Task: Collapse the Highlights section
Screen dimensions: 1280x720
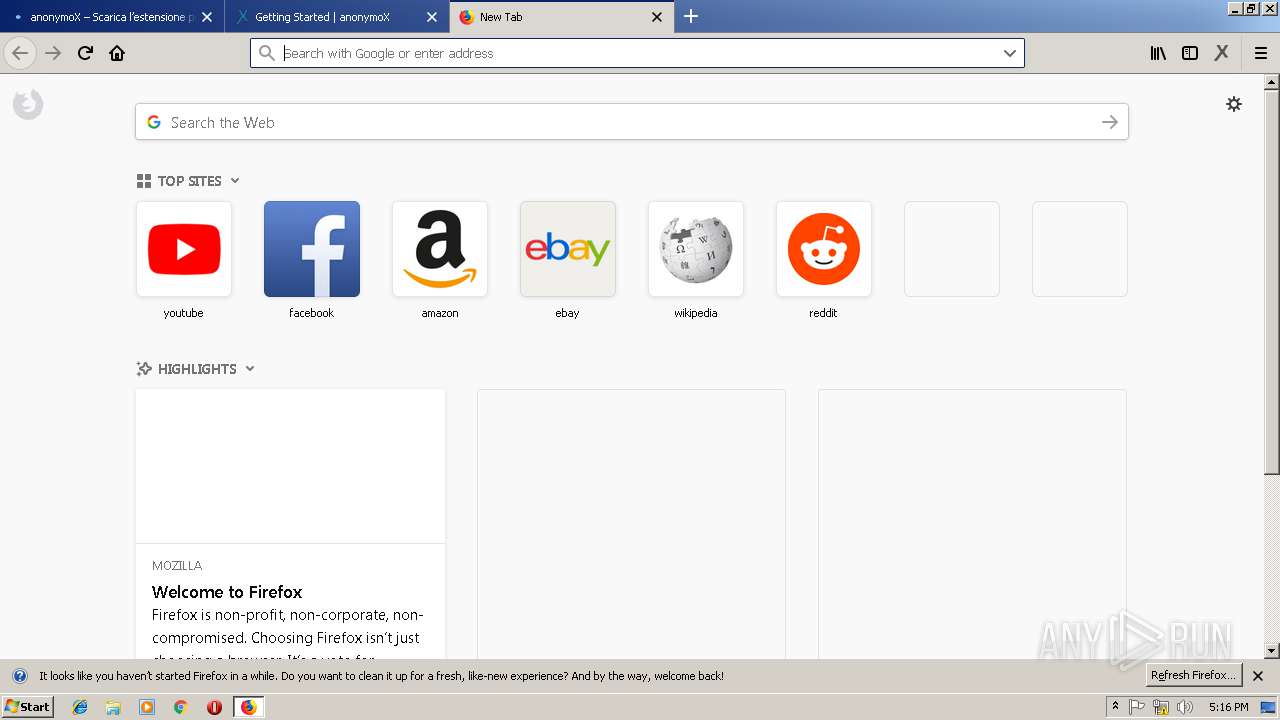Action: click(x=250, y=369)
